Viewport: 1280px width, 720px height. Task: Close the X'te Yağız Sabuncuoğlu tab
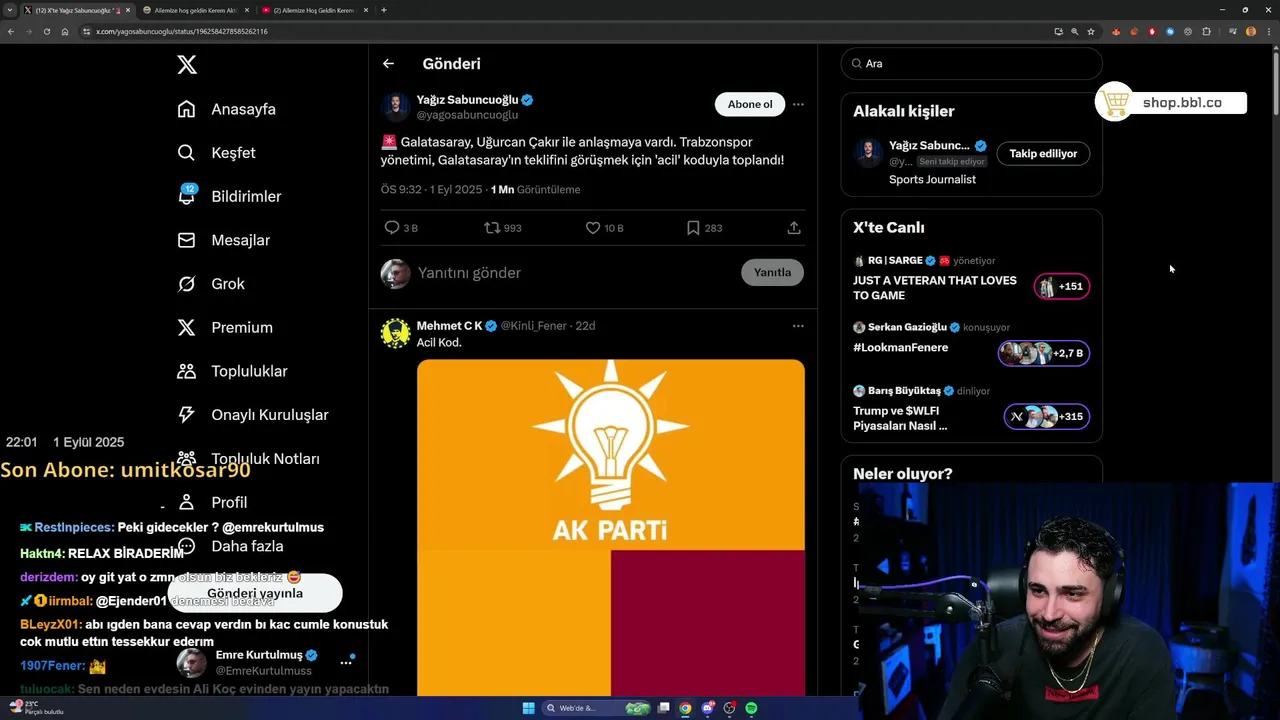coord(128,10)
